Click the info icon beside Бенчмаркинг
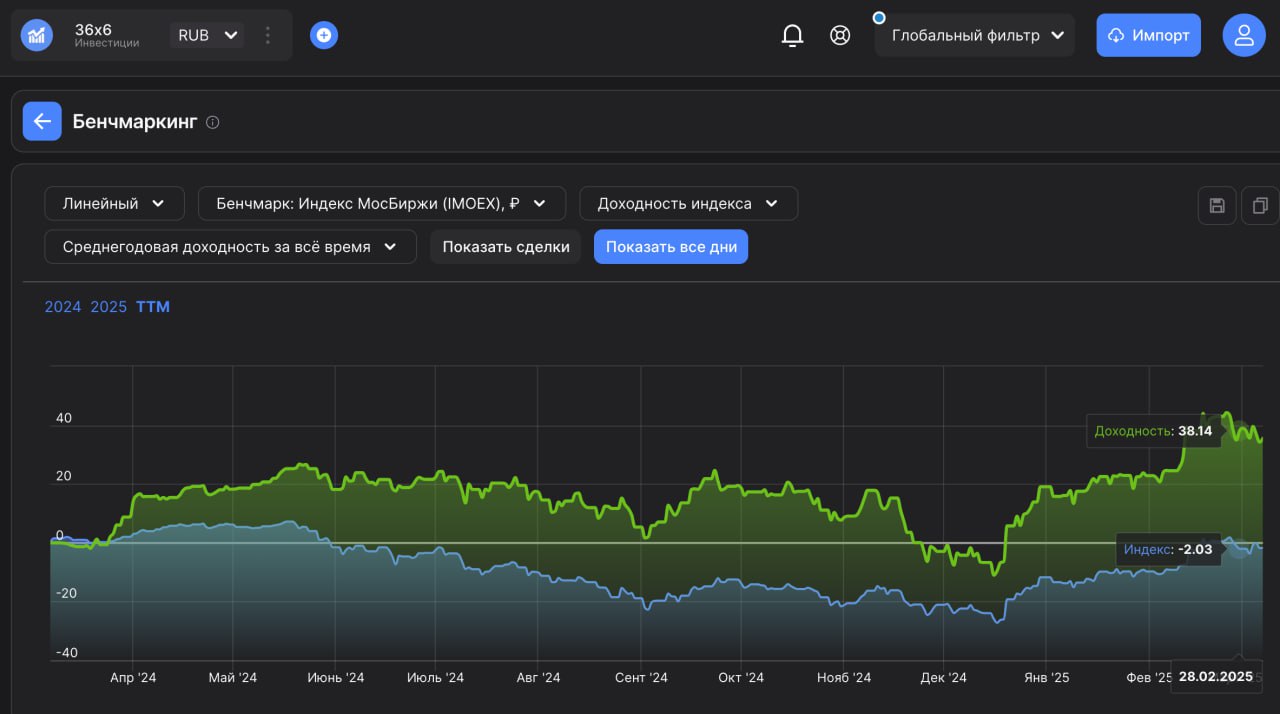 point(212,123)
